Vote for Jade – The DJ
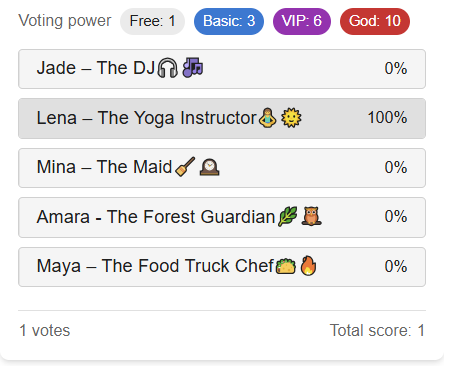 (x=222, y=69)
